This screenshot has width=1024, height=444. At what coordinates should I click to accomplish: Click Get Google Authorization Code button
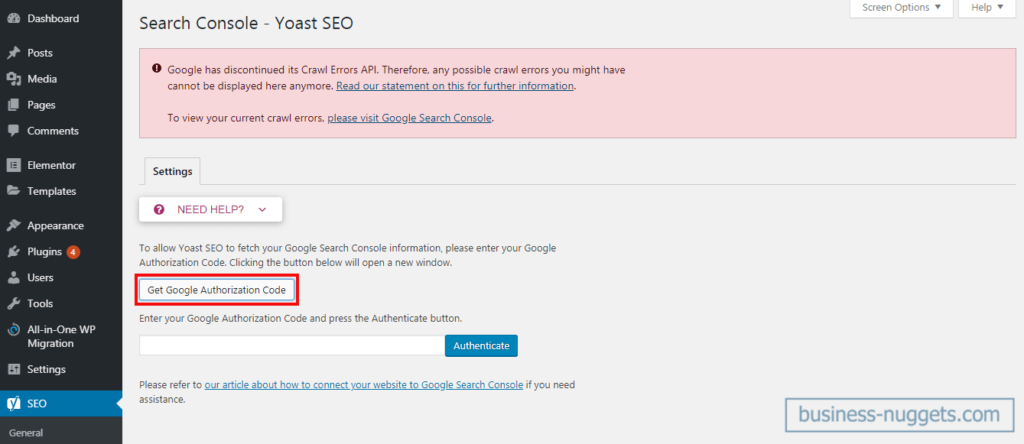pyautogui.click(x=217, y=291)
